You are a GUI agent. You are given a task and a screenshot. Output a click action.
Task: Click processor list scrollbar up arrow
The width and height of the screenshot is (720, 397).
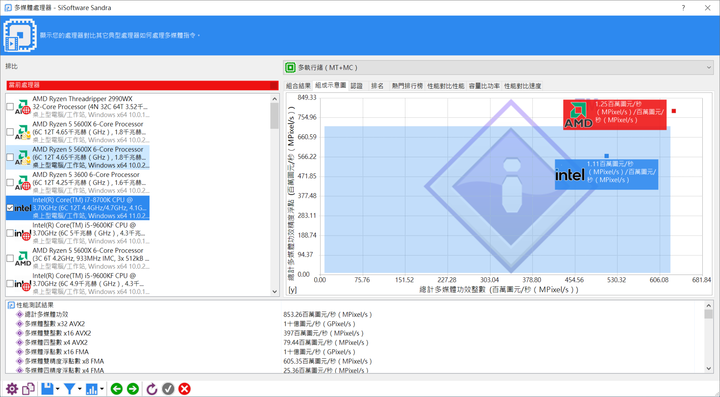[x=275, y=99]
